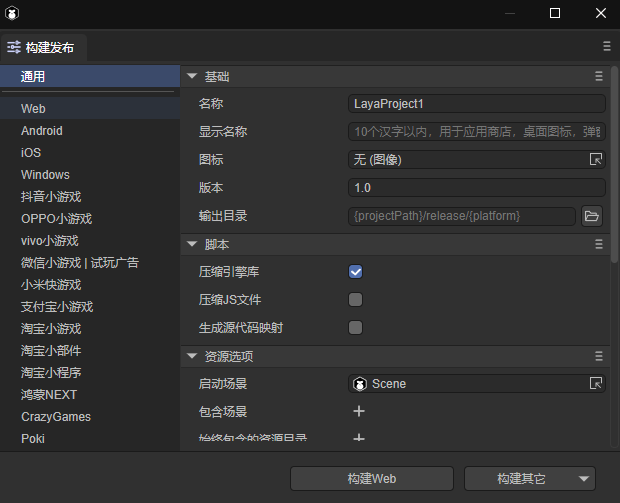This screenshot has width=620, height=503.
Task: Add an included scene with plus icon
Action: click(359, 411)
